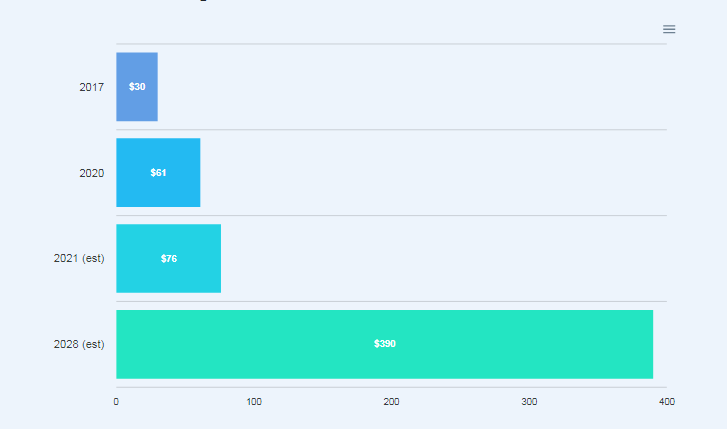Select the 2028 (est) green bar
Viewport: 727px width, 429px height.
(384, 344)
